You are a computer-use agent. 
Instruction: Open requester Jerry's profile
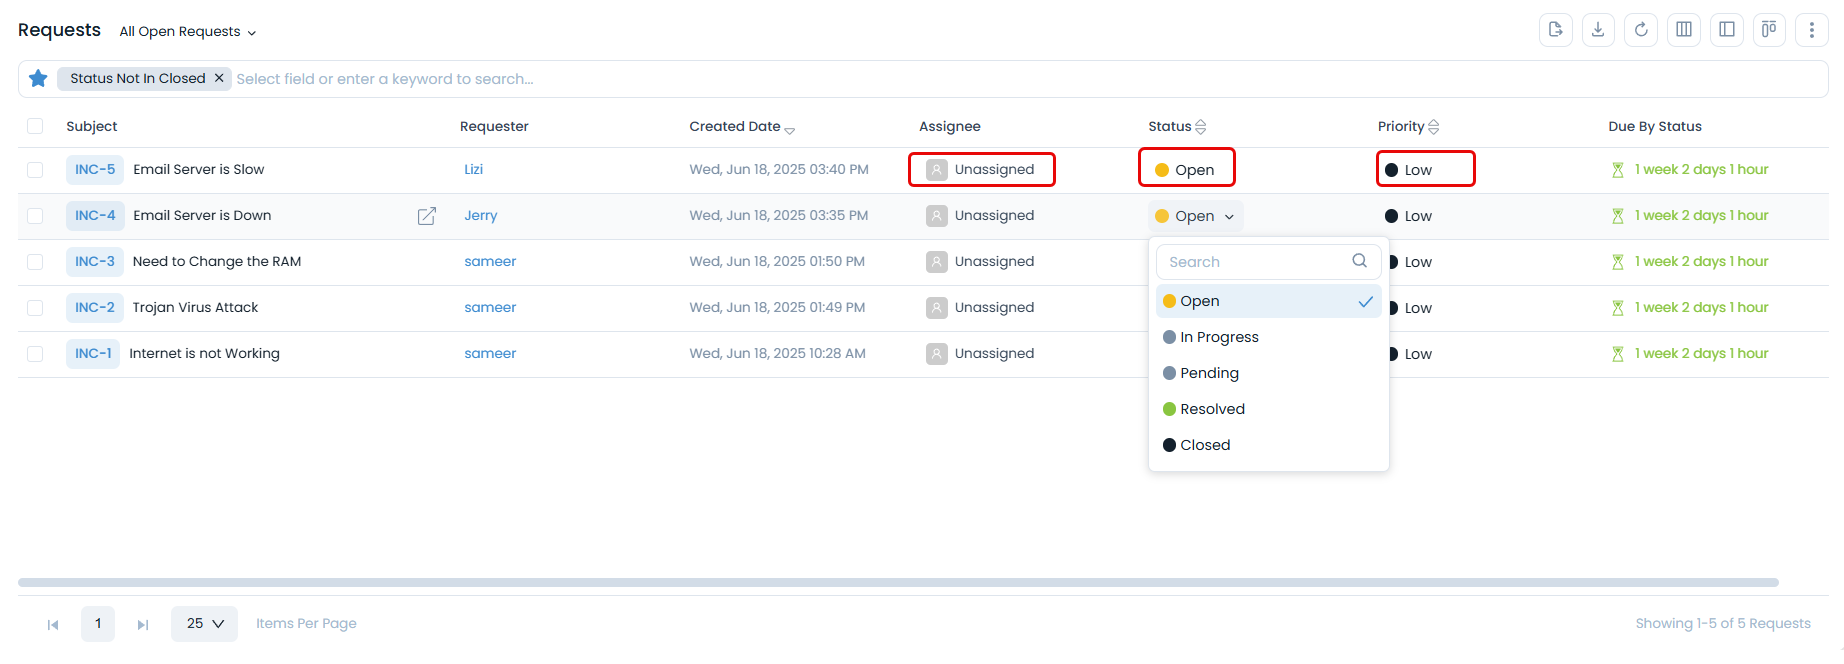point(480,216)
